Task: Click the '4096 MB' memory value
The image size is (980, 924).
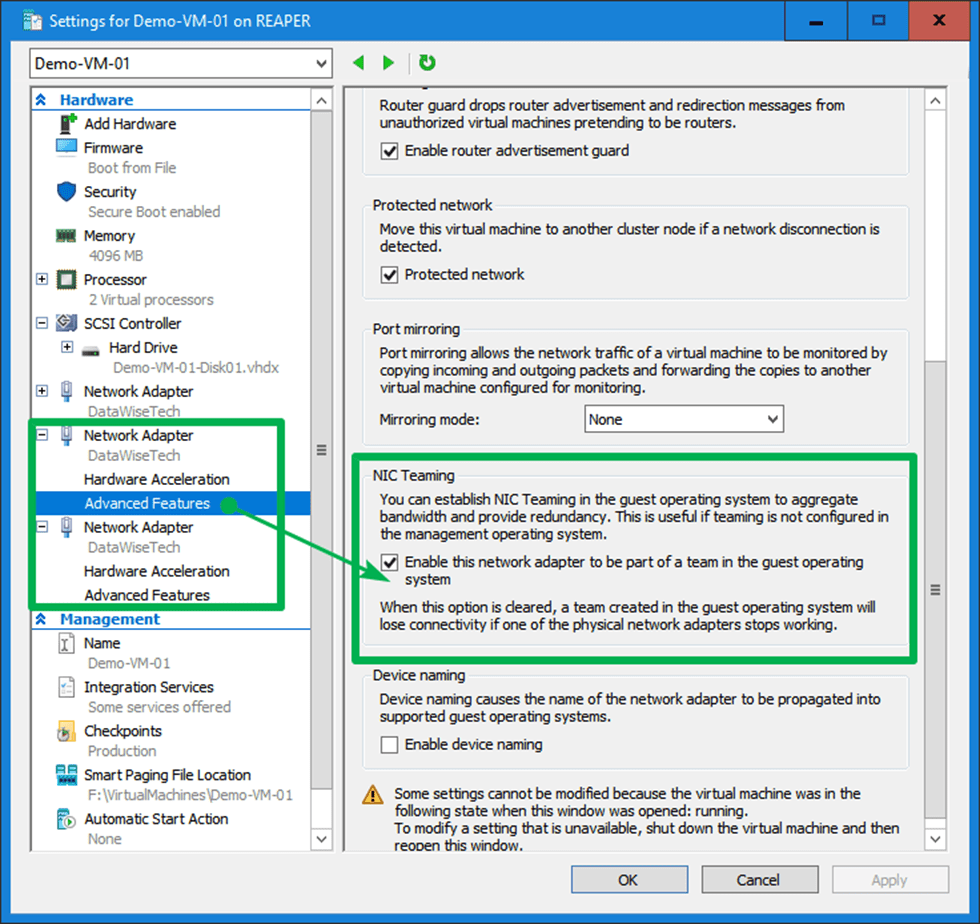Action: [x=116, y=256]
